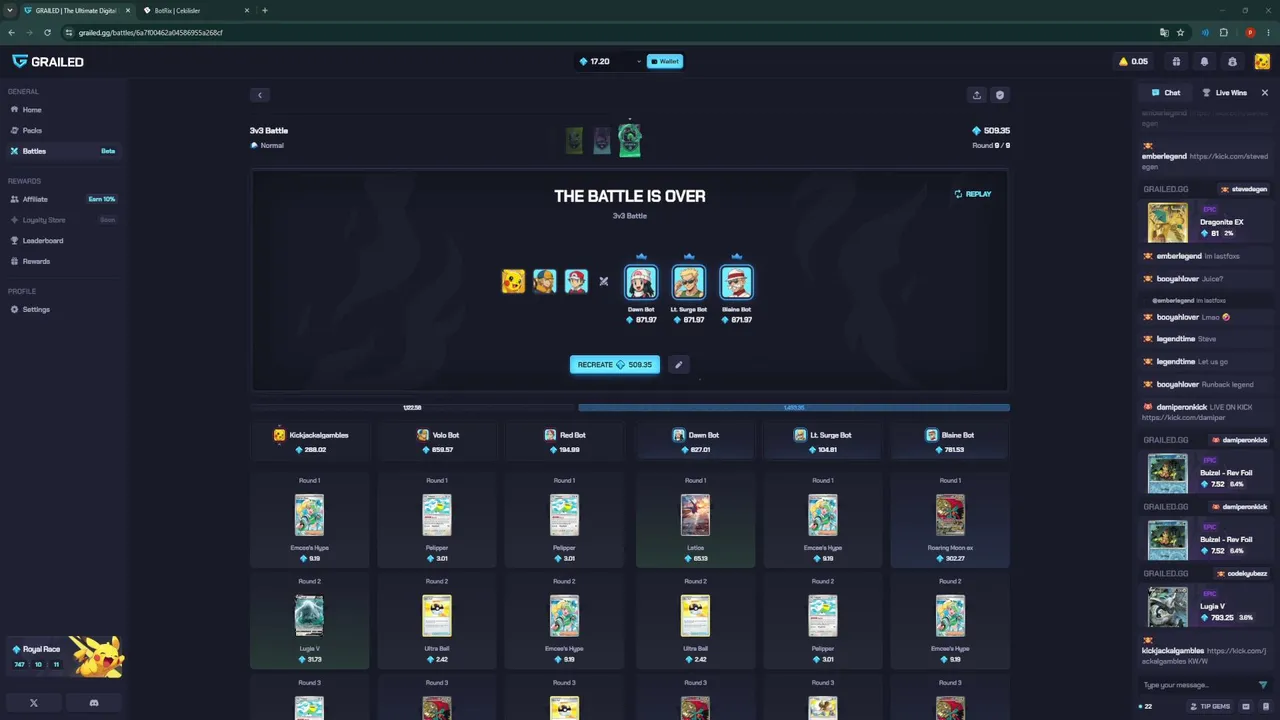Click the rightmost chat footer icon

[1264, 706]
